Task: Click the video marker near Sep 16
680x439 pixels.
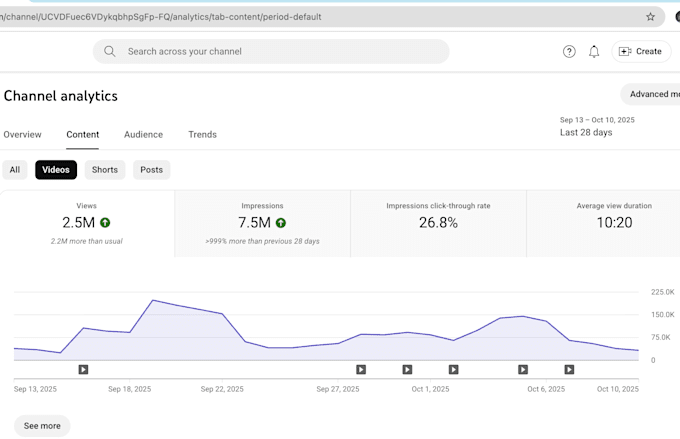Action: coord(83,370)
